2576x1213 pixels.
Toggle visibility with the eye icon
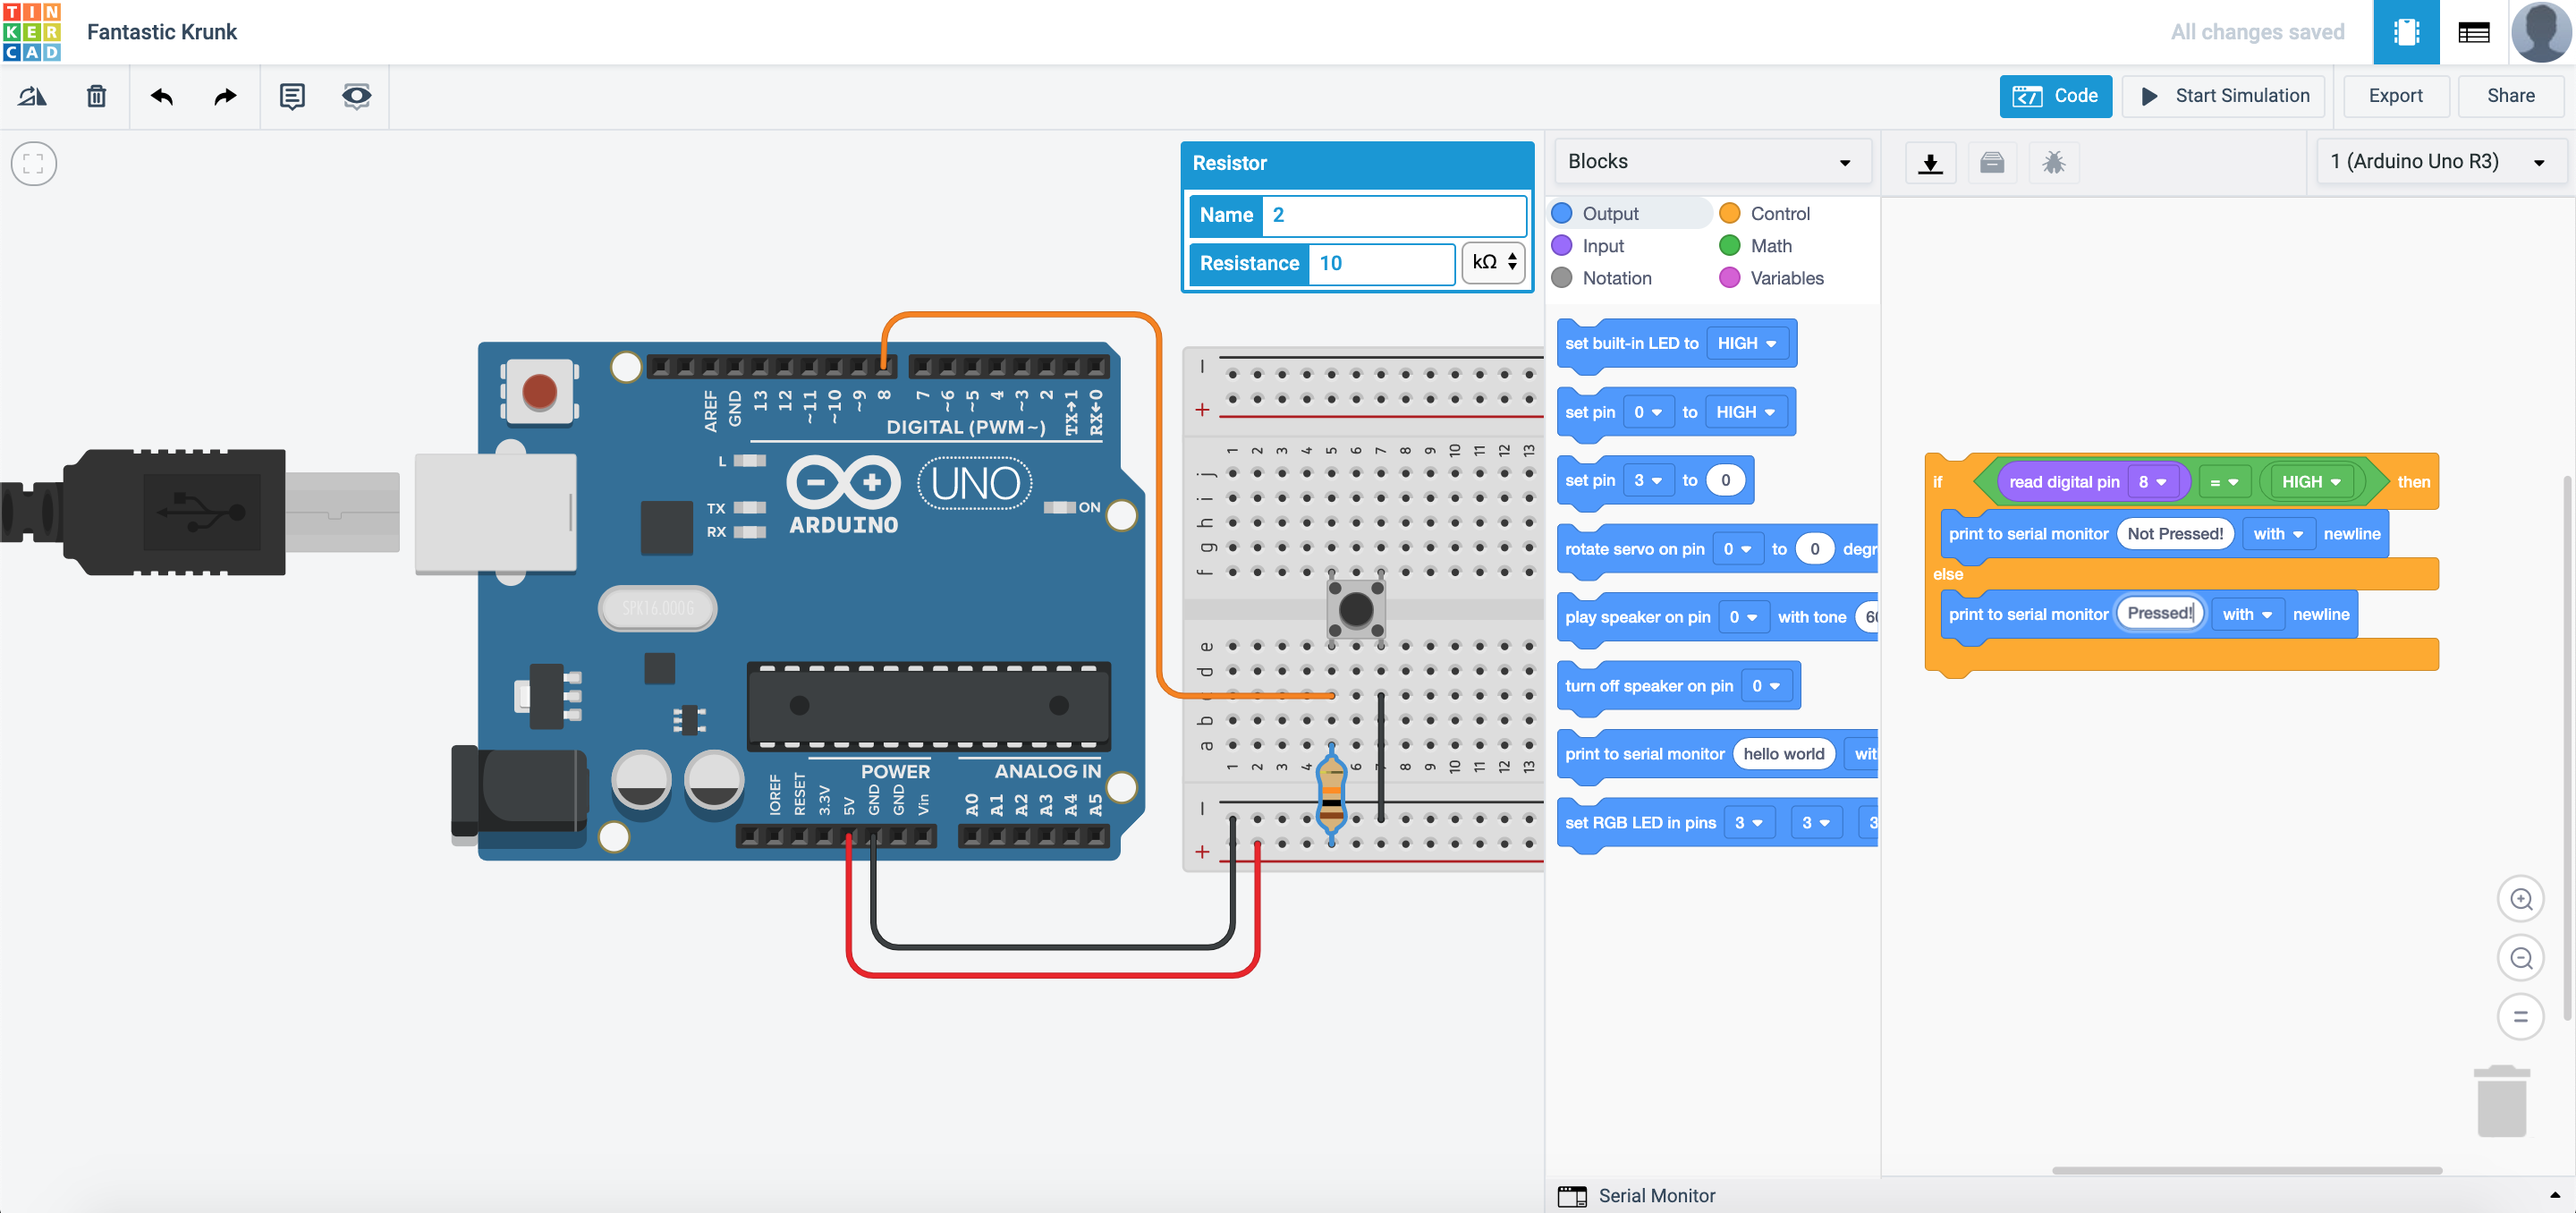[356, 96]
